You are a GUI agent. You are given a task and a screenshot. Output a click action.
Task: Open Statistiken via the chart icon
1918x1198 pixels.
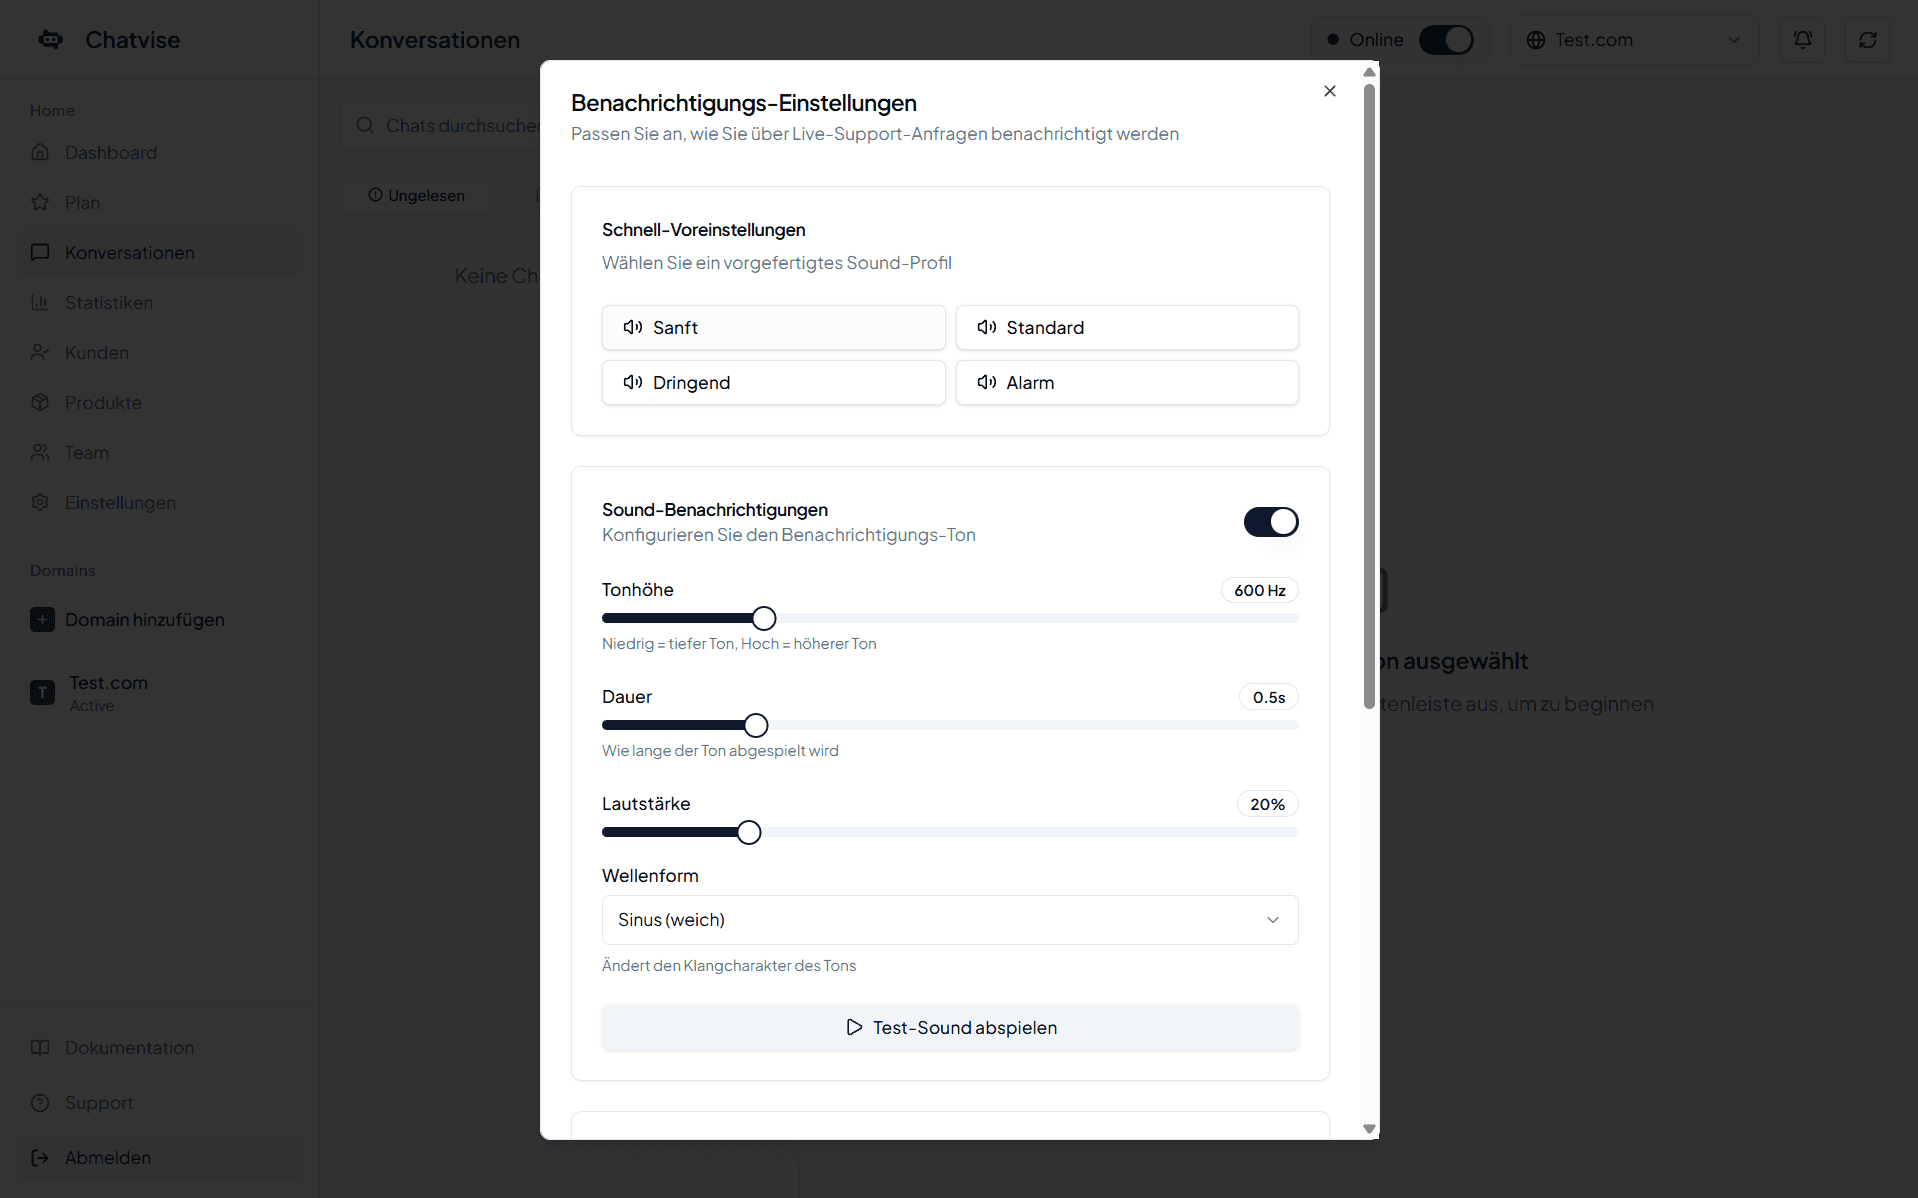40,302
